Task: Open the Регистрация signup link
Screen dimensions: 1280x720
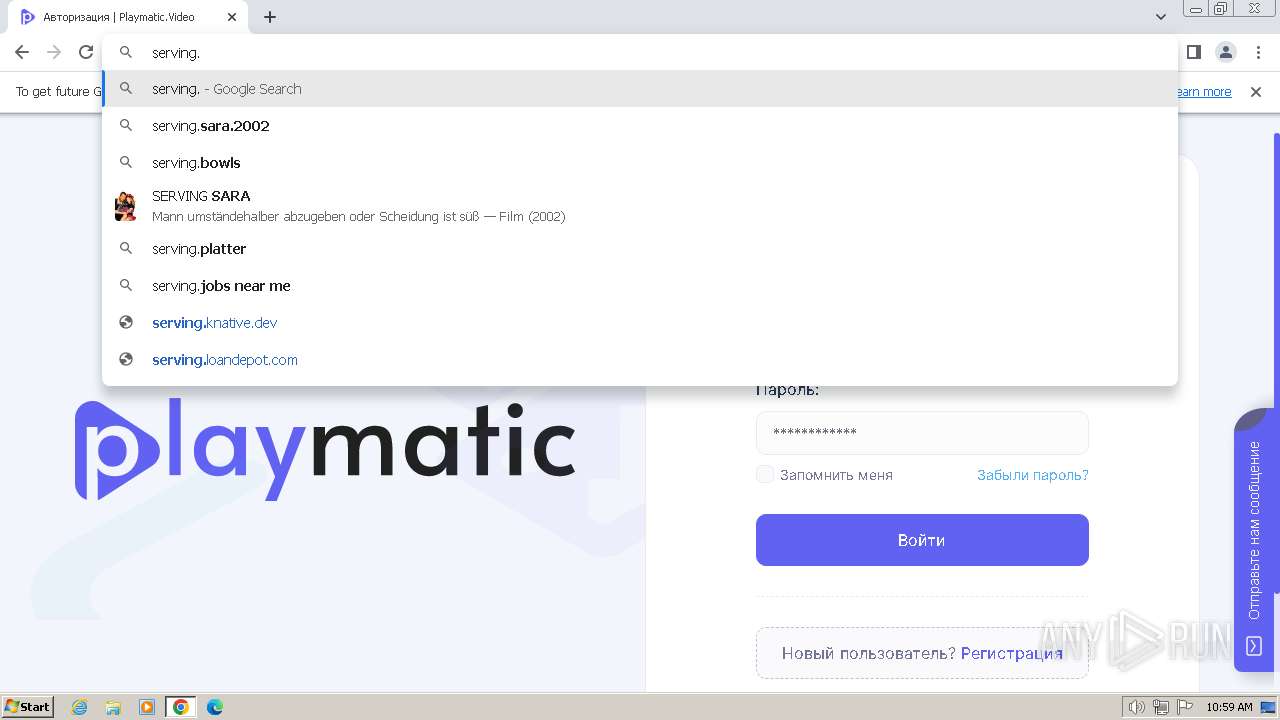Action: pos(1012,653)
